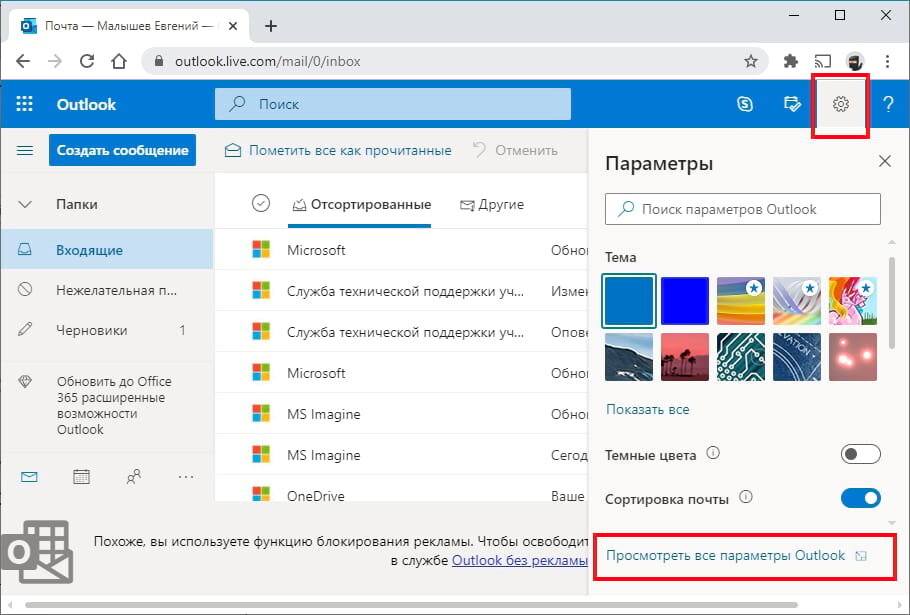Open a new browser tab
The width and height of the screenshot is (910, 615).
pyautogui.click(x=271, y=26)
